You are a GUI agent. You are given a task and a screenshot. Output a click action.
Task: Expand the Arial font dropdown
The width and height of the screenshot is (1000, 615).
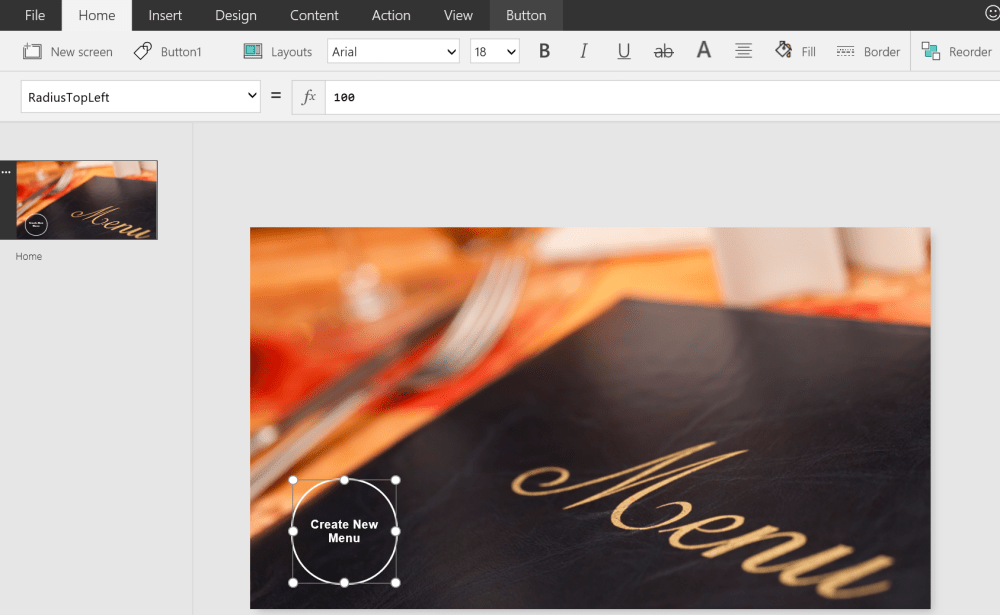tap(393, 52)
